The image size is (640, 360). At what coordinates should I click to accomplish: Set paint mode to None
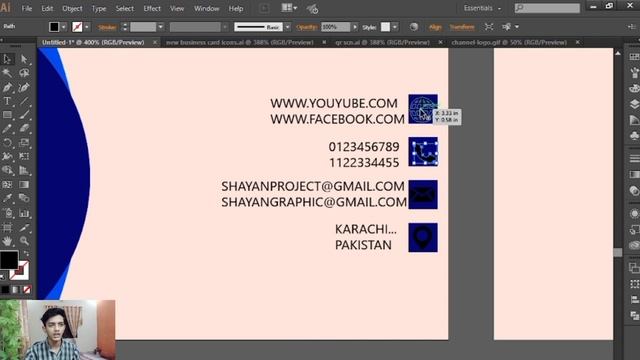click(27, 289)
